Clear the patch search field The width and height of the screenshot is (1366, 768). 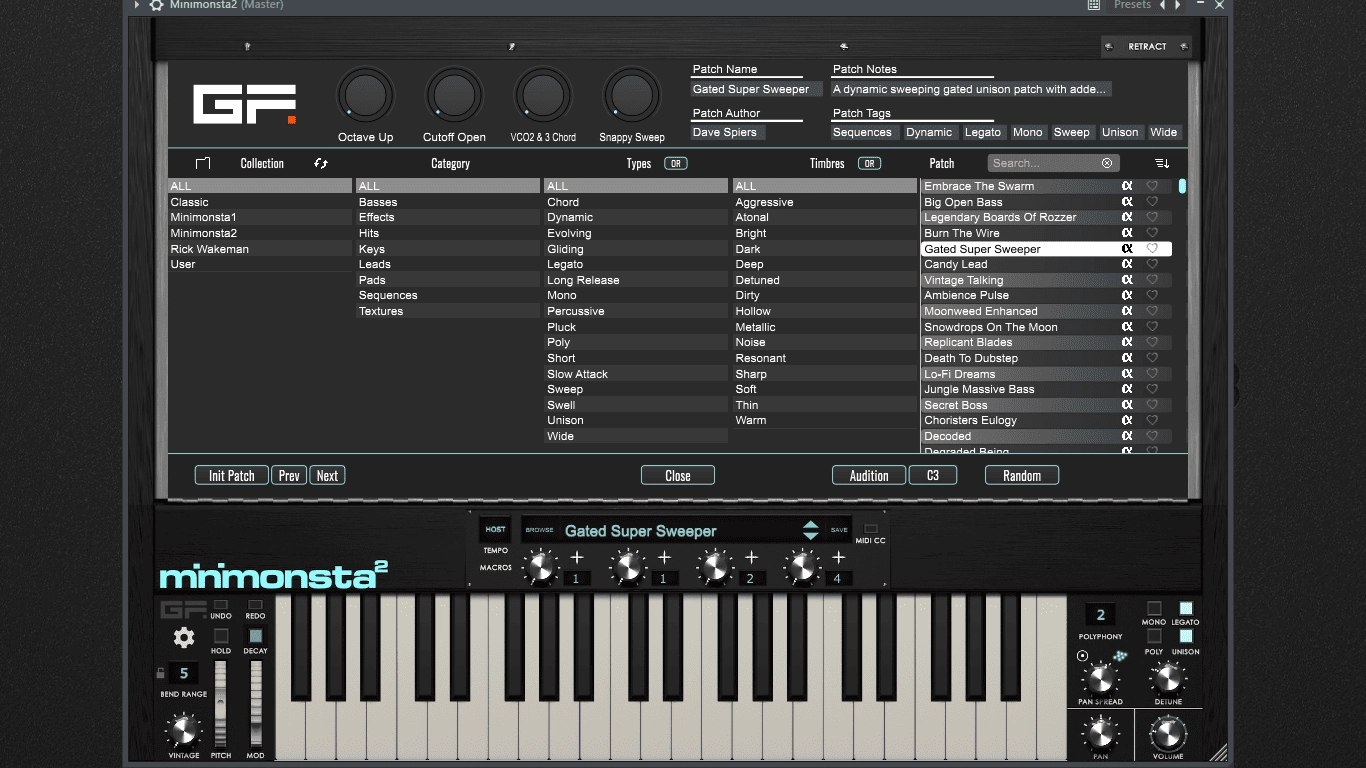(x=1107, y=163)
